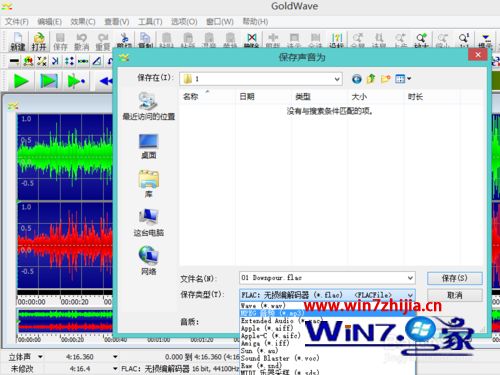Click the toolbar icon with colored question marks
This screenshot has height=375, width=500.
337,39
